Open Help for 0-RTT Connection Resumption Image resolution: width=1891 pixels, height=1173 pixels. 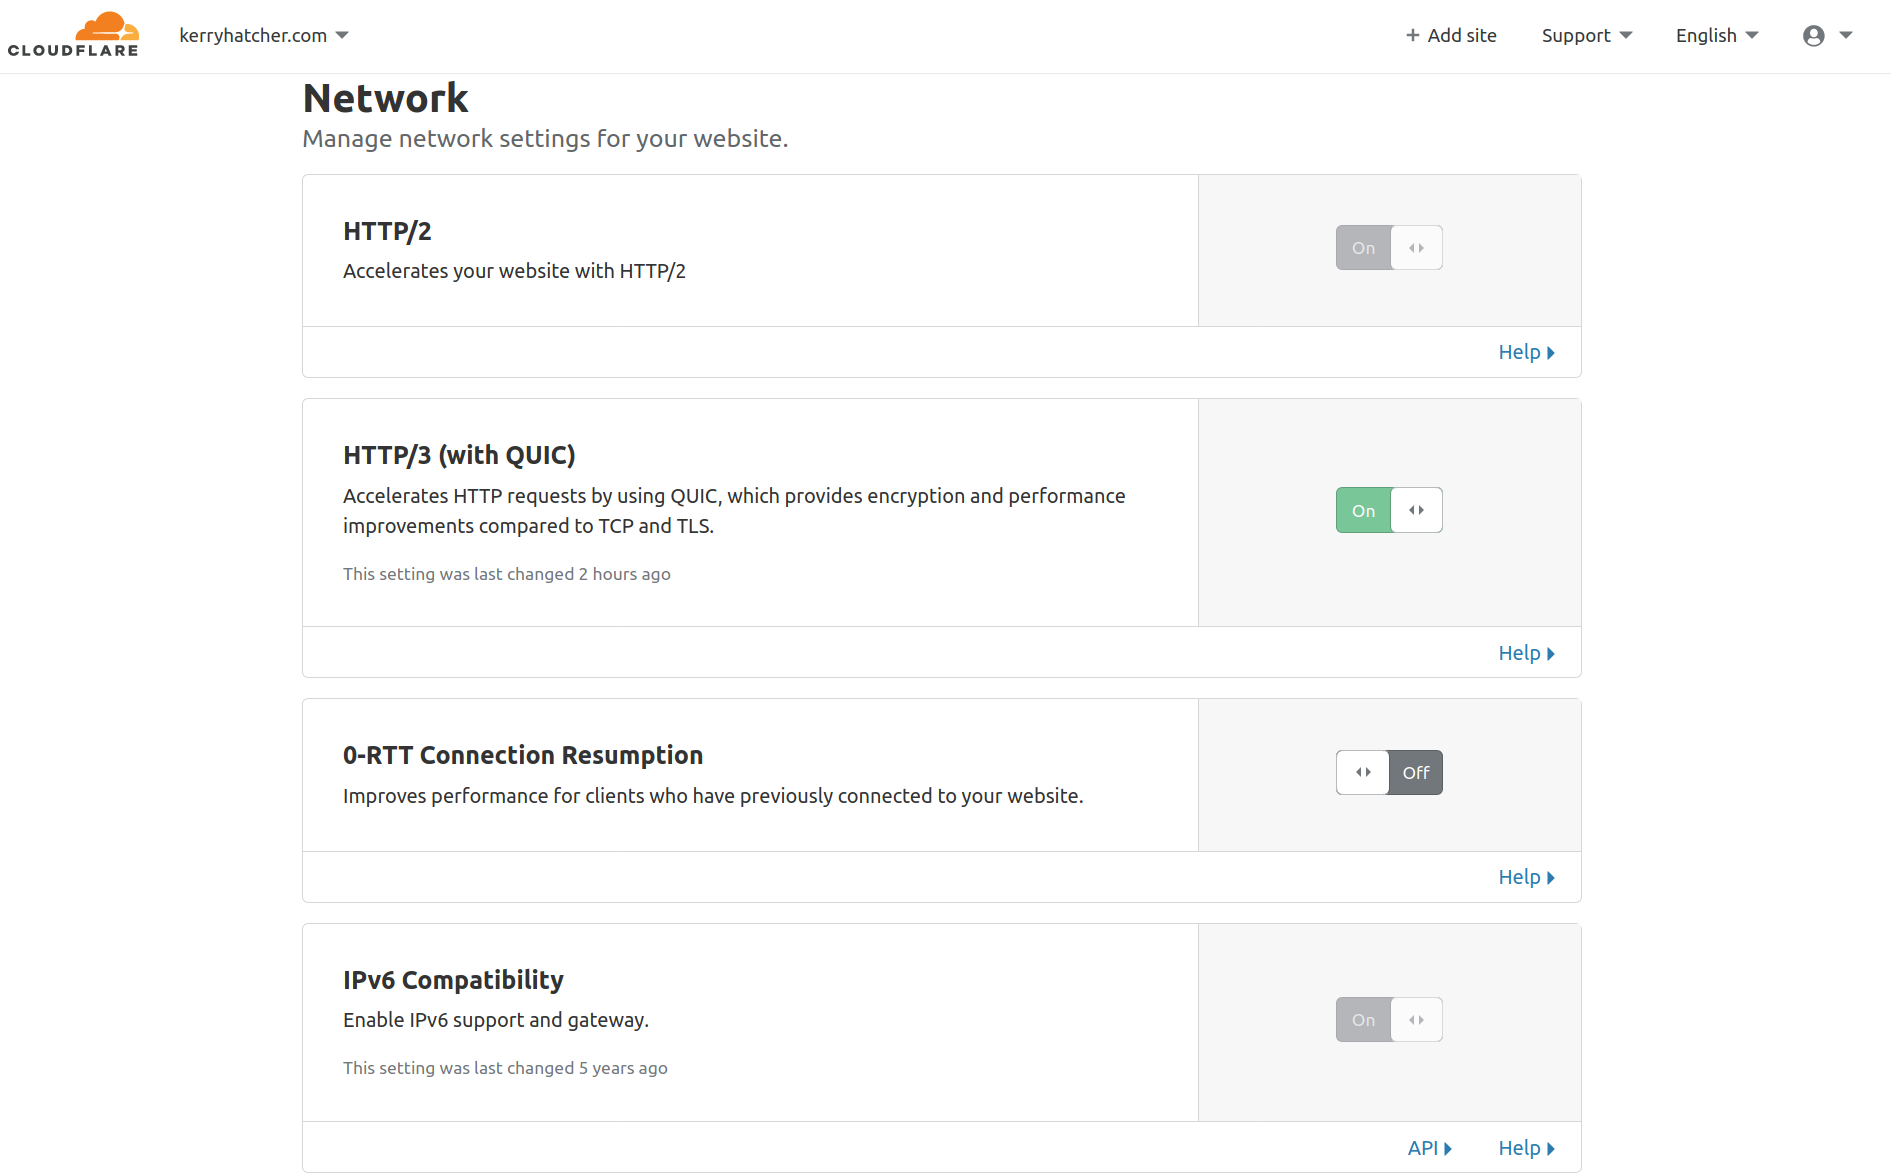1519,878
